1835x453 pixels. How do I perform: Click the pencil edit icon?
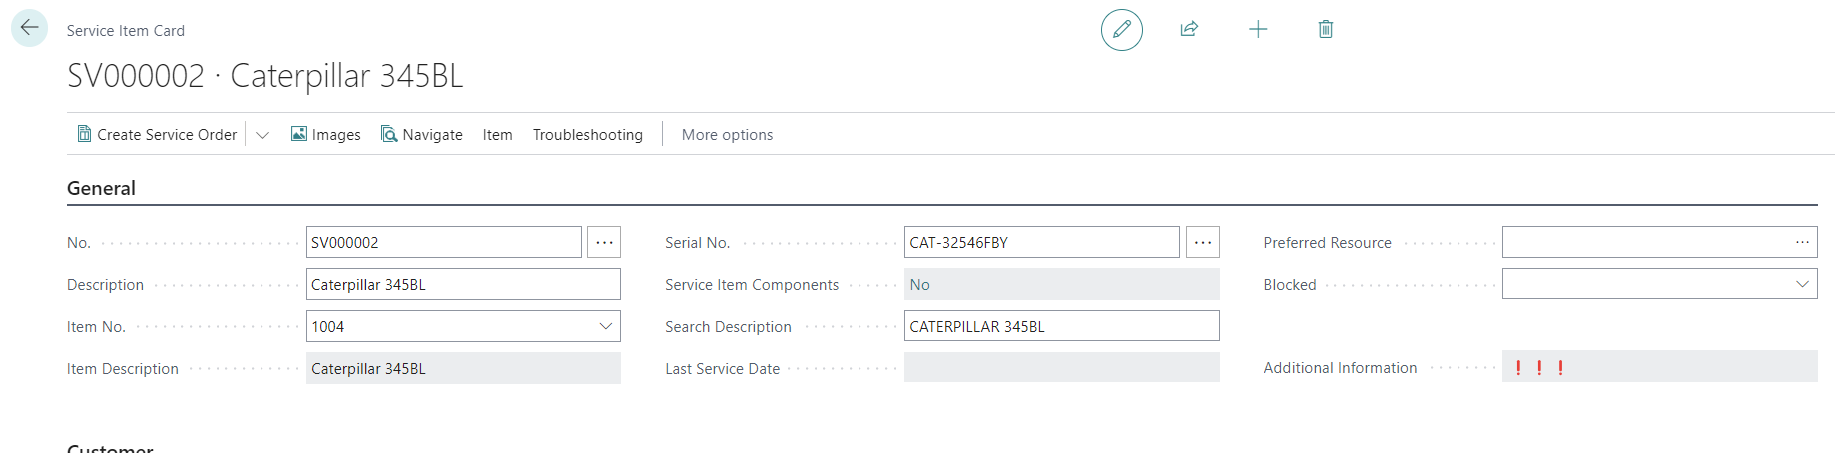(1121, 29)
